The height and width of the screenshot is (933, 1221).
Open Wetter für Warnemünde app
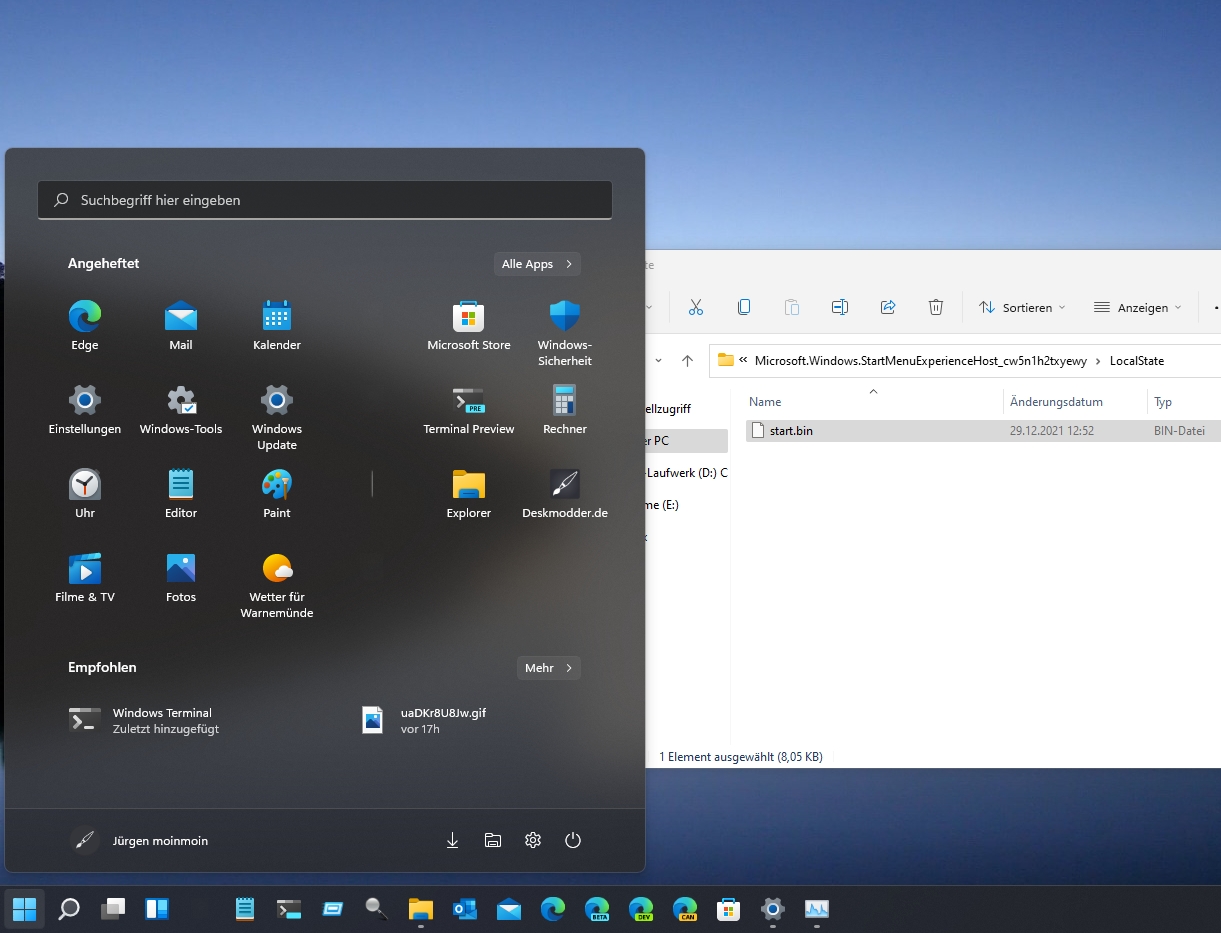tap(277, 586)
